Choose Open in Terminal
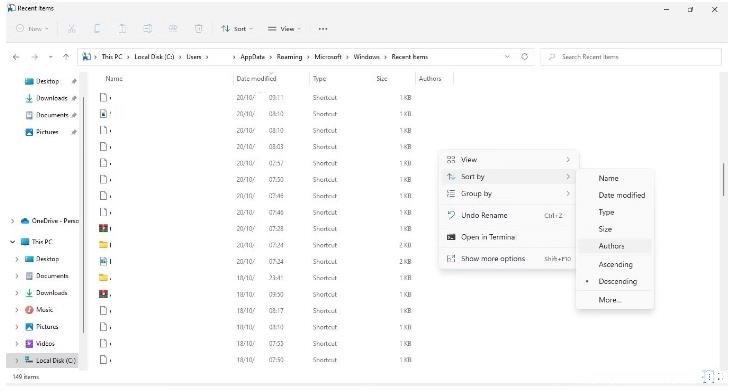This screenshot has height=392, width=738. coord(508,237)
